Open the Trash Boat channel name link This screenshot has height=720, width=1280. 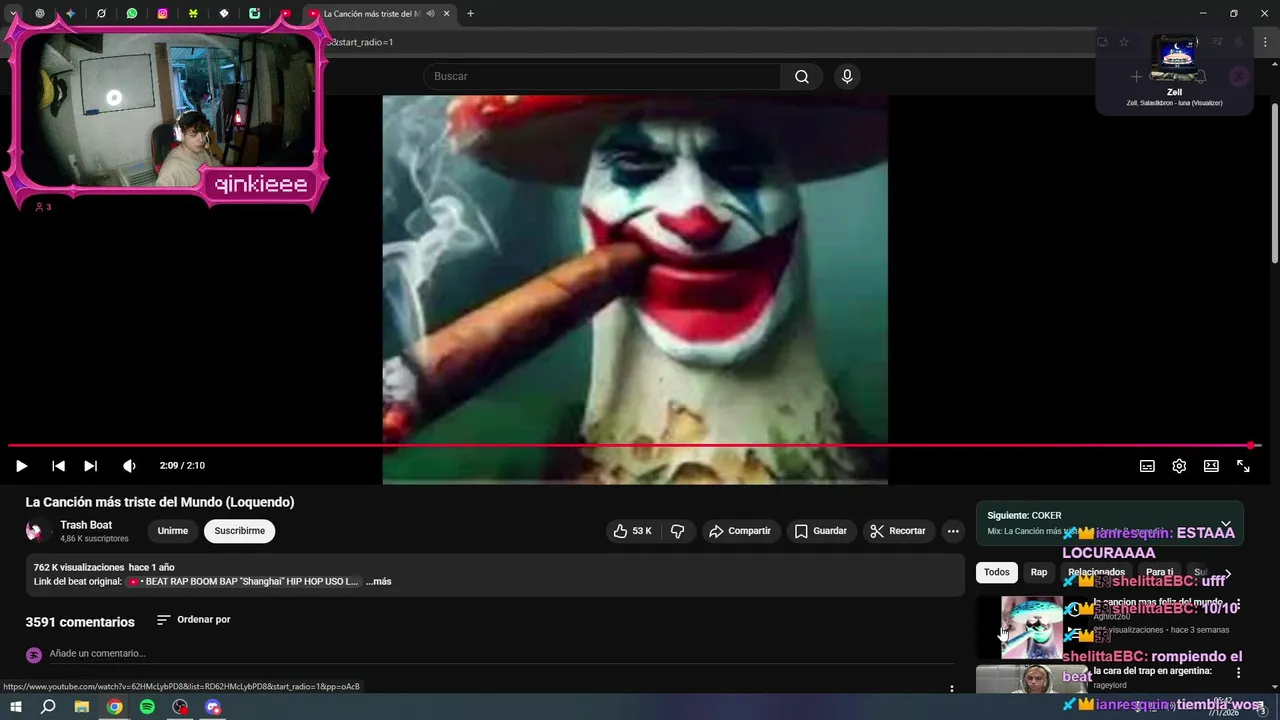coord(86,525)
